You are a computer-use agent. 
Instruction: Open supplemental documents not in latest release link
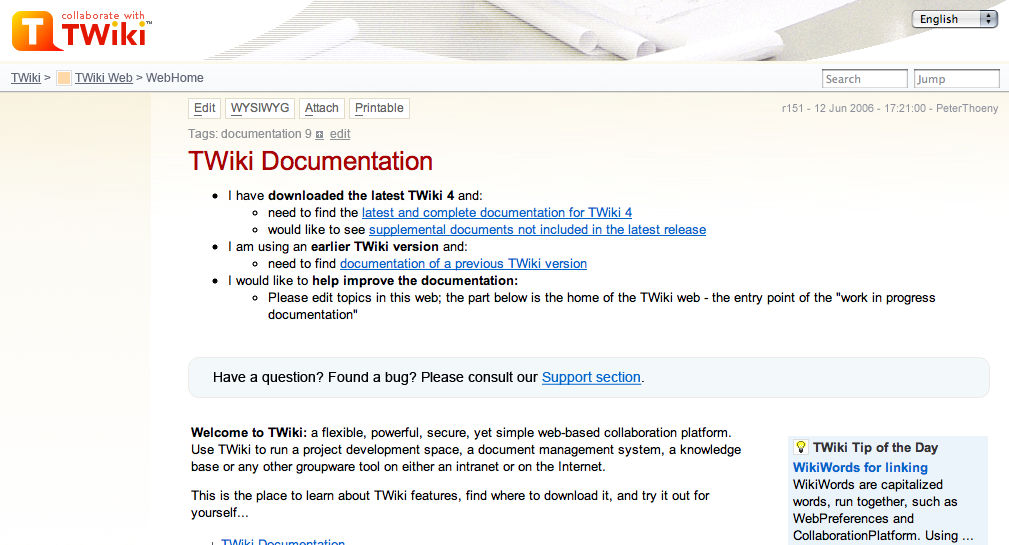click(x=537, y=230)
